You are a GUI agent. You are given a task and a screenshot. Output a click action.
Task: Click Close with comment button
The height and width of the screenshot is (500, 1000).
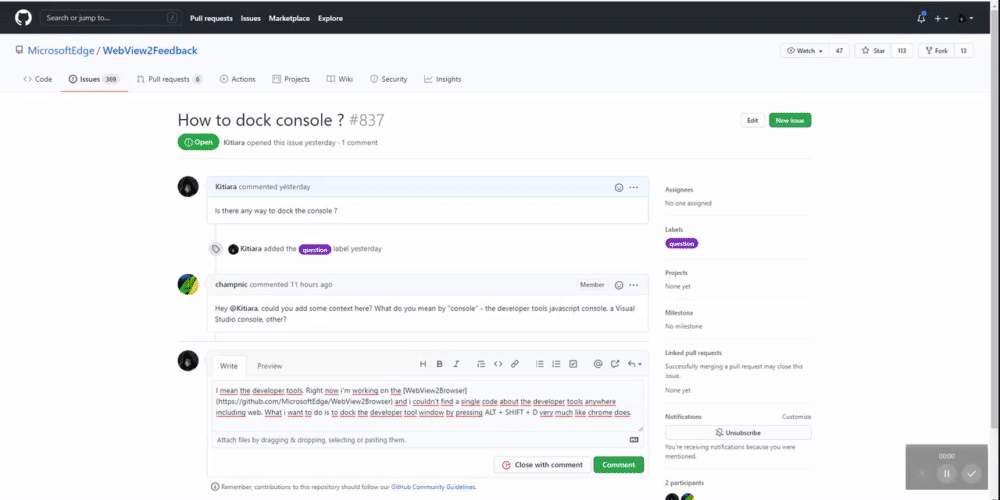[541, 465]
